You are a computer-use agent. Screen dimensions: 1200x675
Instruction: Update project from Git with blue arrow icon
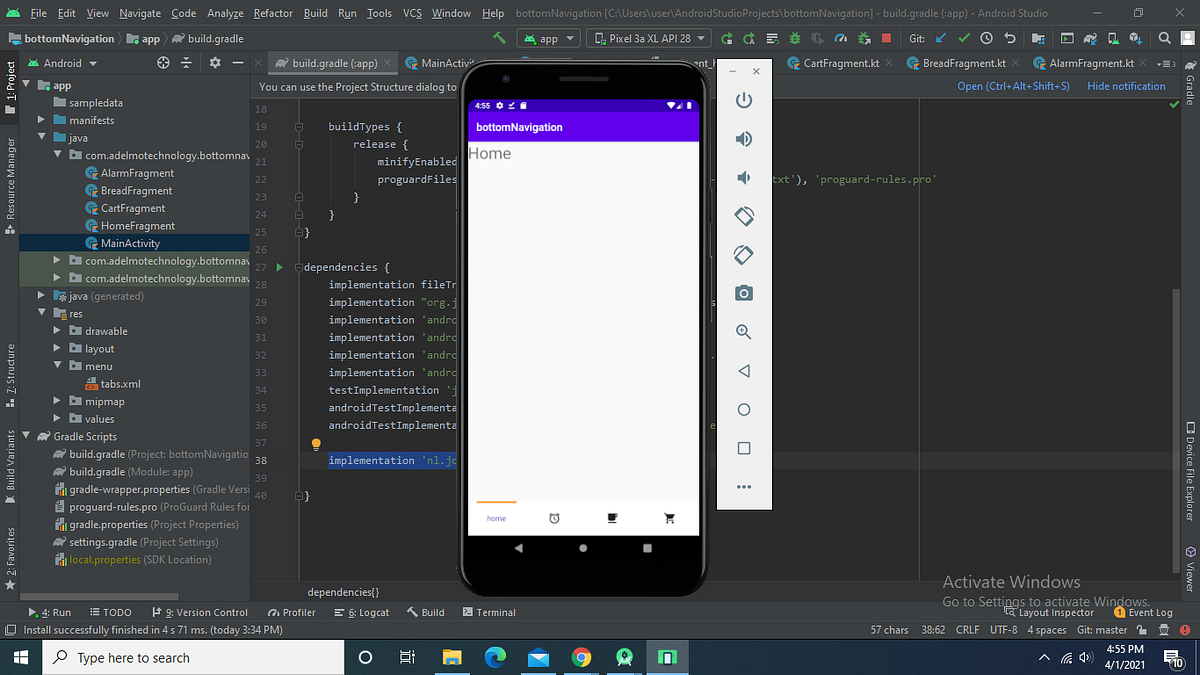[941, 37]
